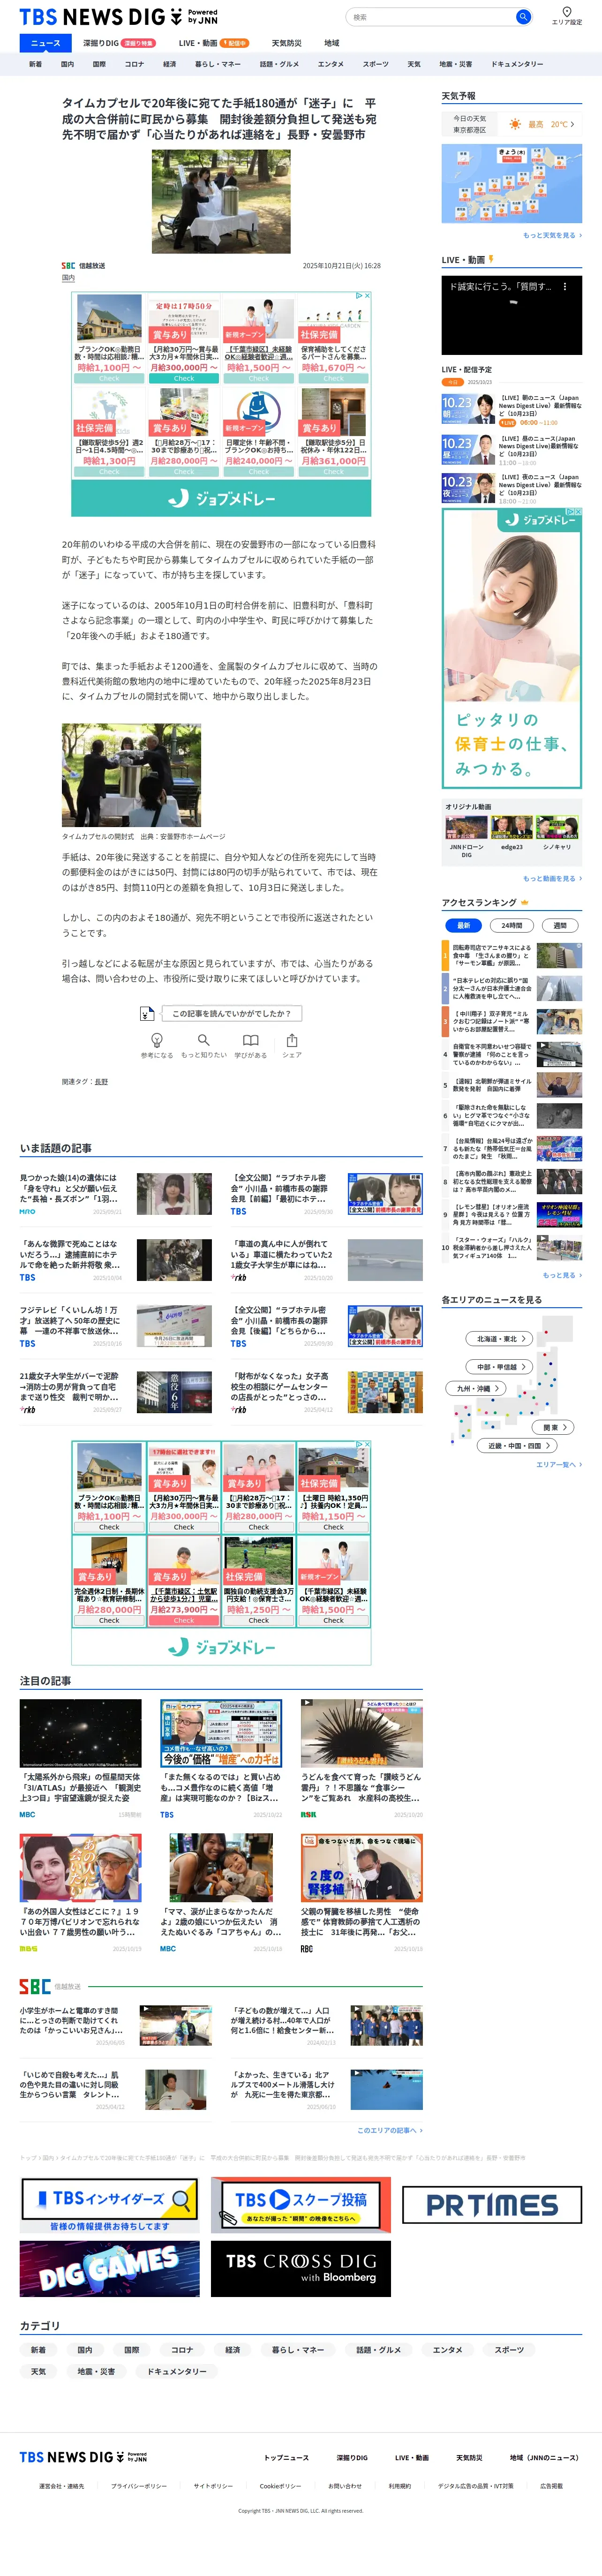Expand 近畿・中国・四国 area news
This screenshot has width=602, height=2576.
(518, 1445)
